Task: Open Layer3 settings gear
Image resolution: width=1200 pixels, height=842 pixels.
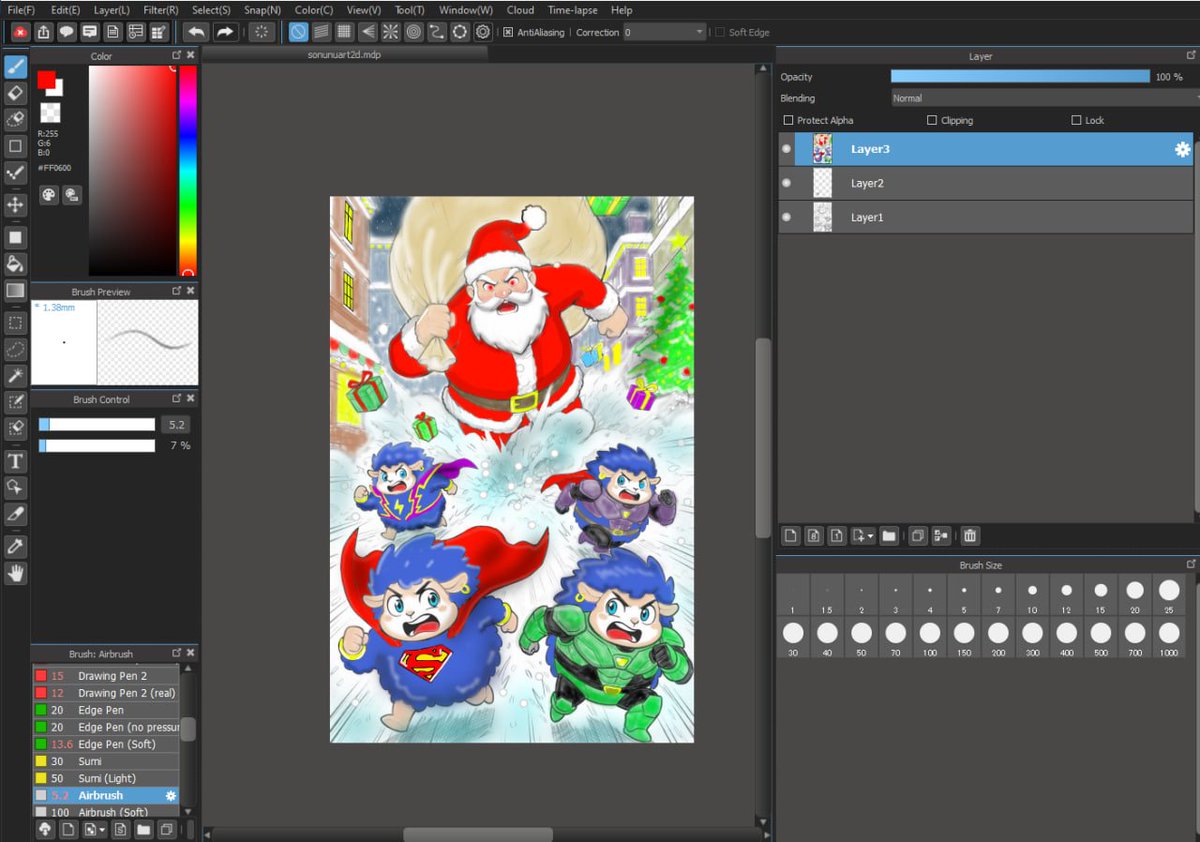Action: (1182, 149)
